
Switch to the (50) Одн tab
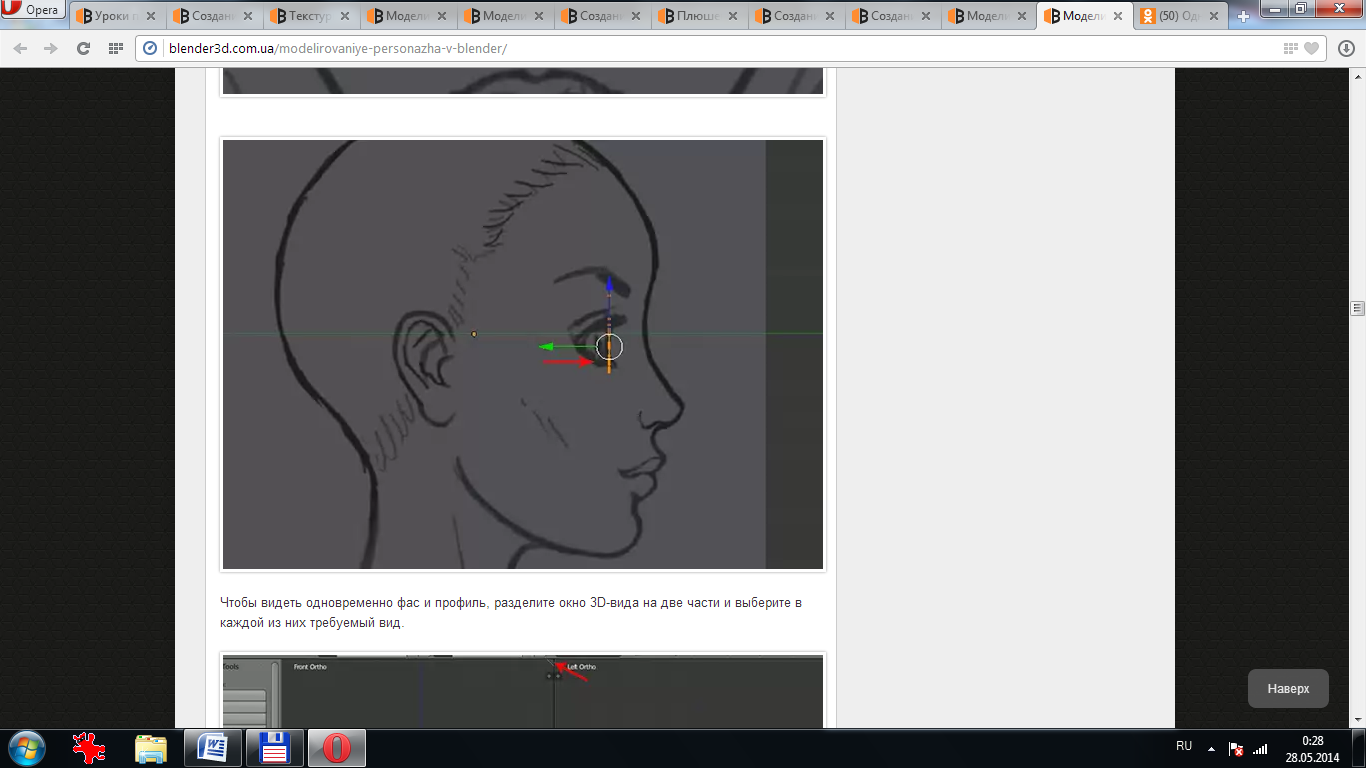1182,16
